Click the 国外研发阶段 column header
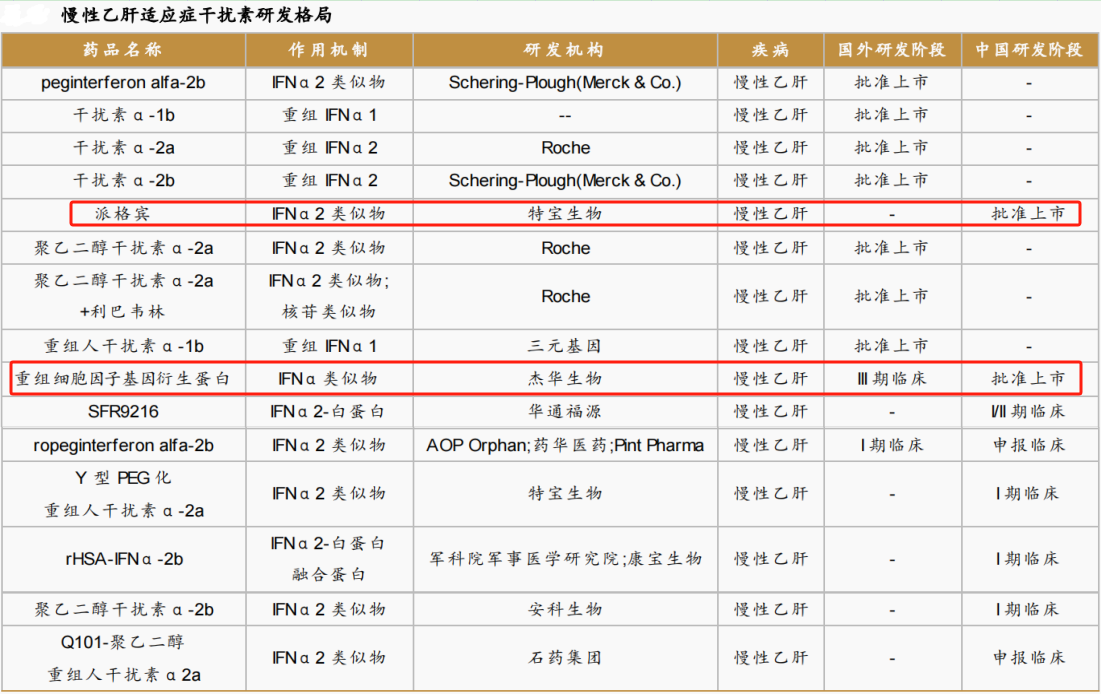 pos(891,50)
